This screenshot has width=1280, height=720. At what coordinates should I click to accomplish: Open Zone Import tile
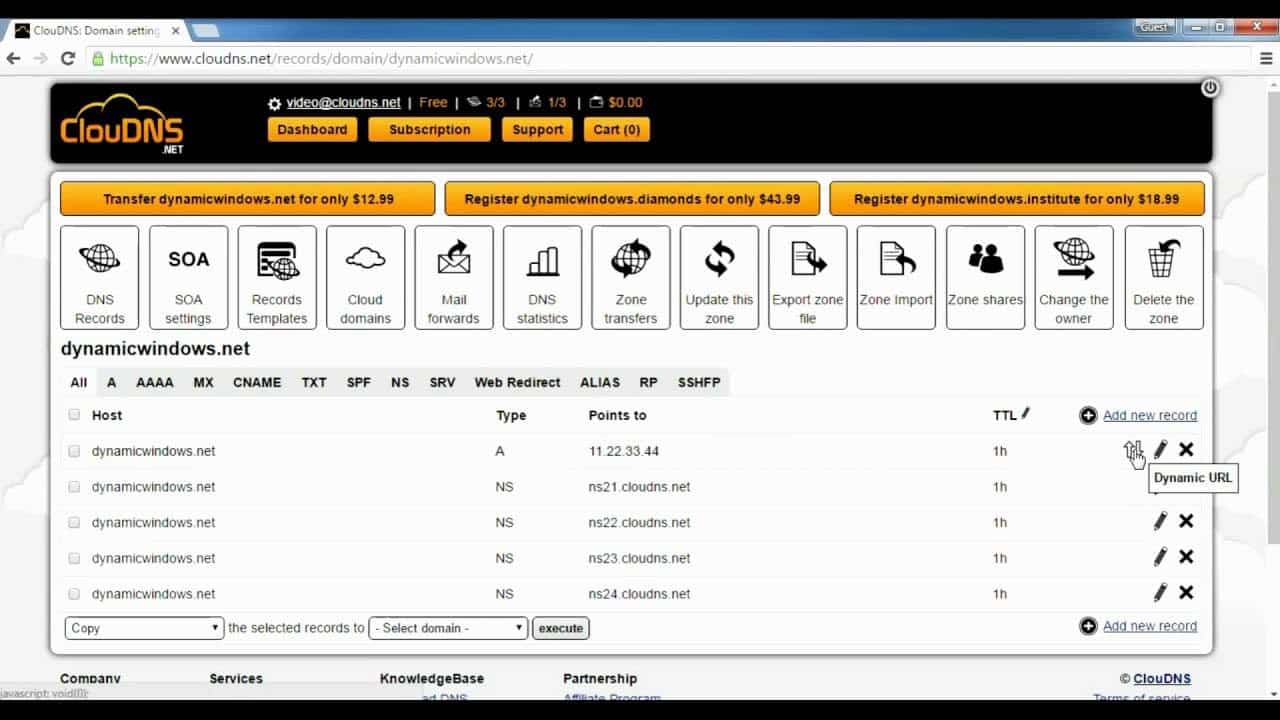pyautogui.click(x=897, y=277)
